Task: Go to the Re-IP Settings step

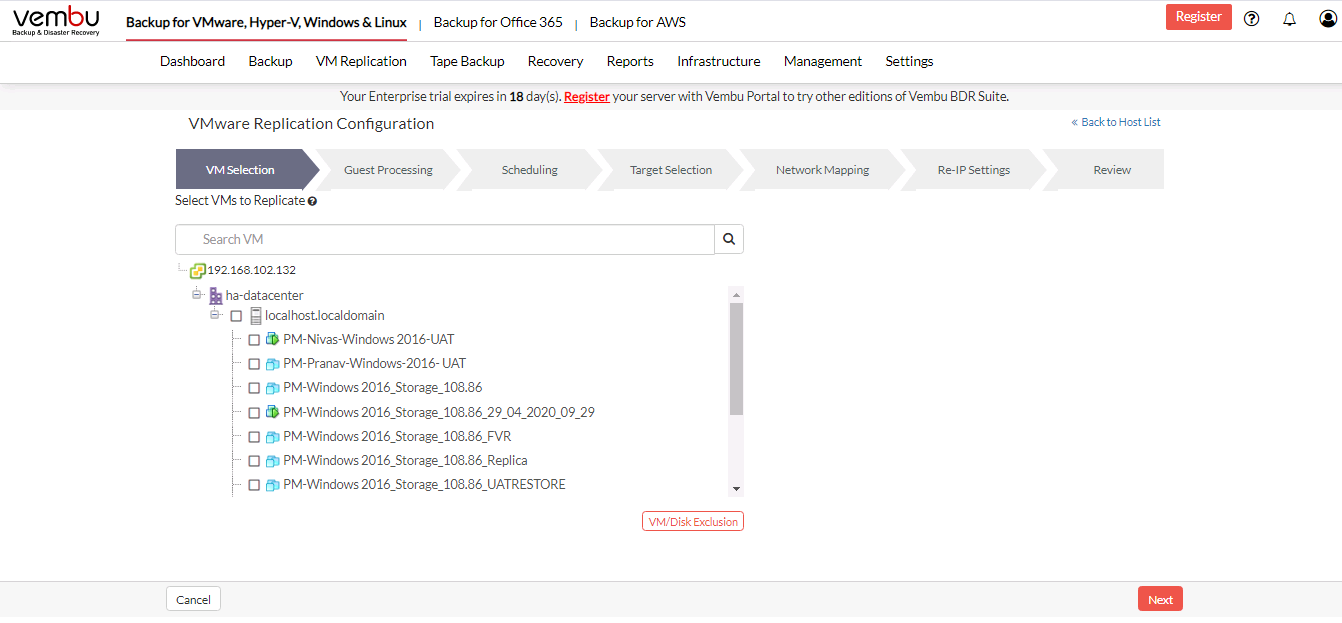Action: point(974,170)
